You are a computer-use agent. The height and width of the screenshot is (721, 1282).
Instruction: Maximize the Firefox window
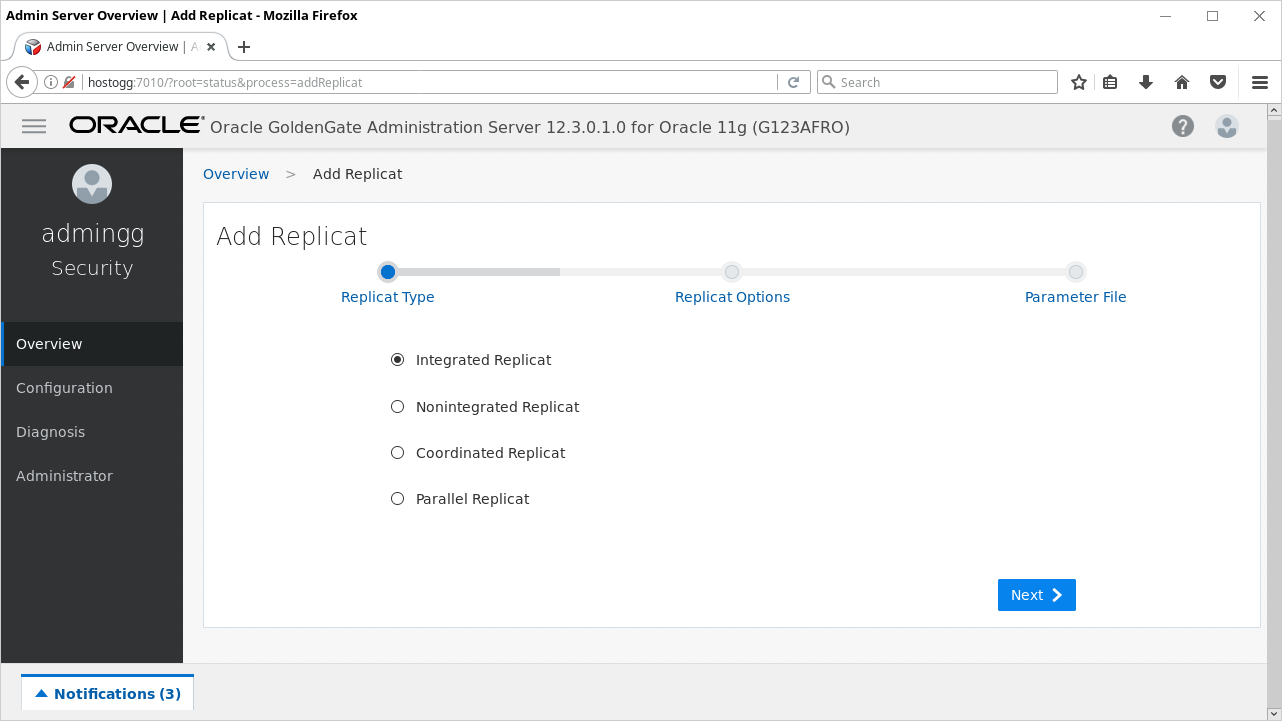pyautogui.click(x=1212, y=15)
